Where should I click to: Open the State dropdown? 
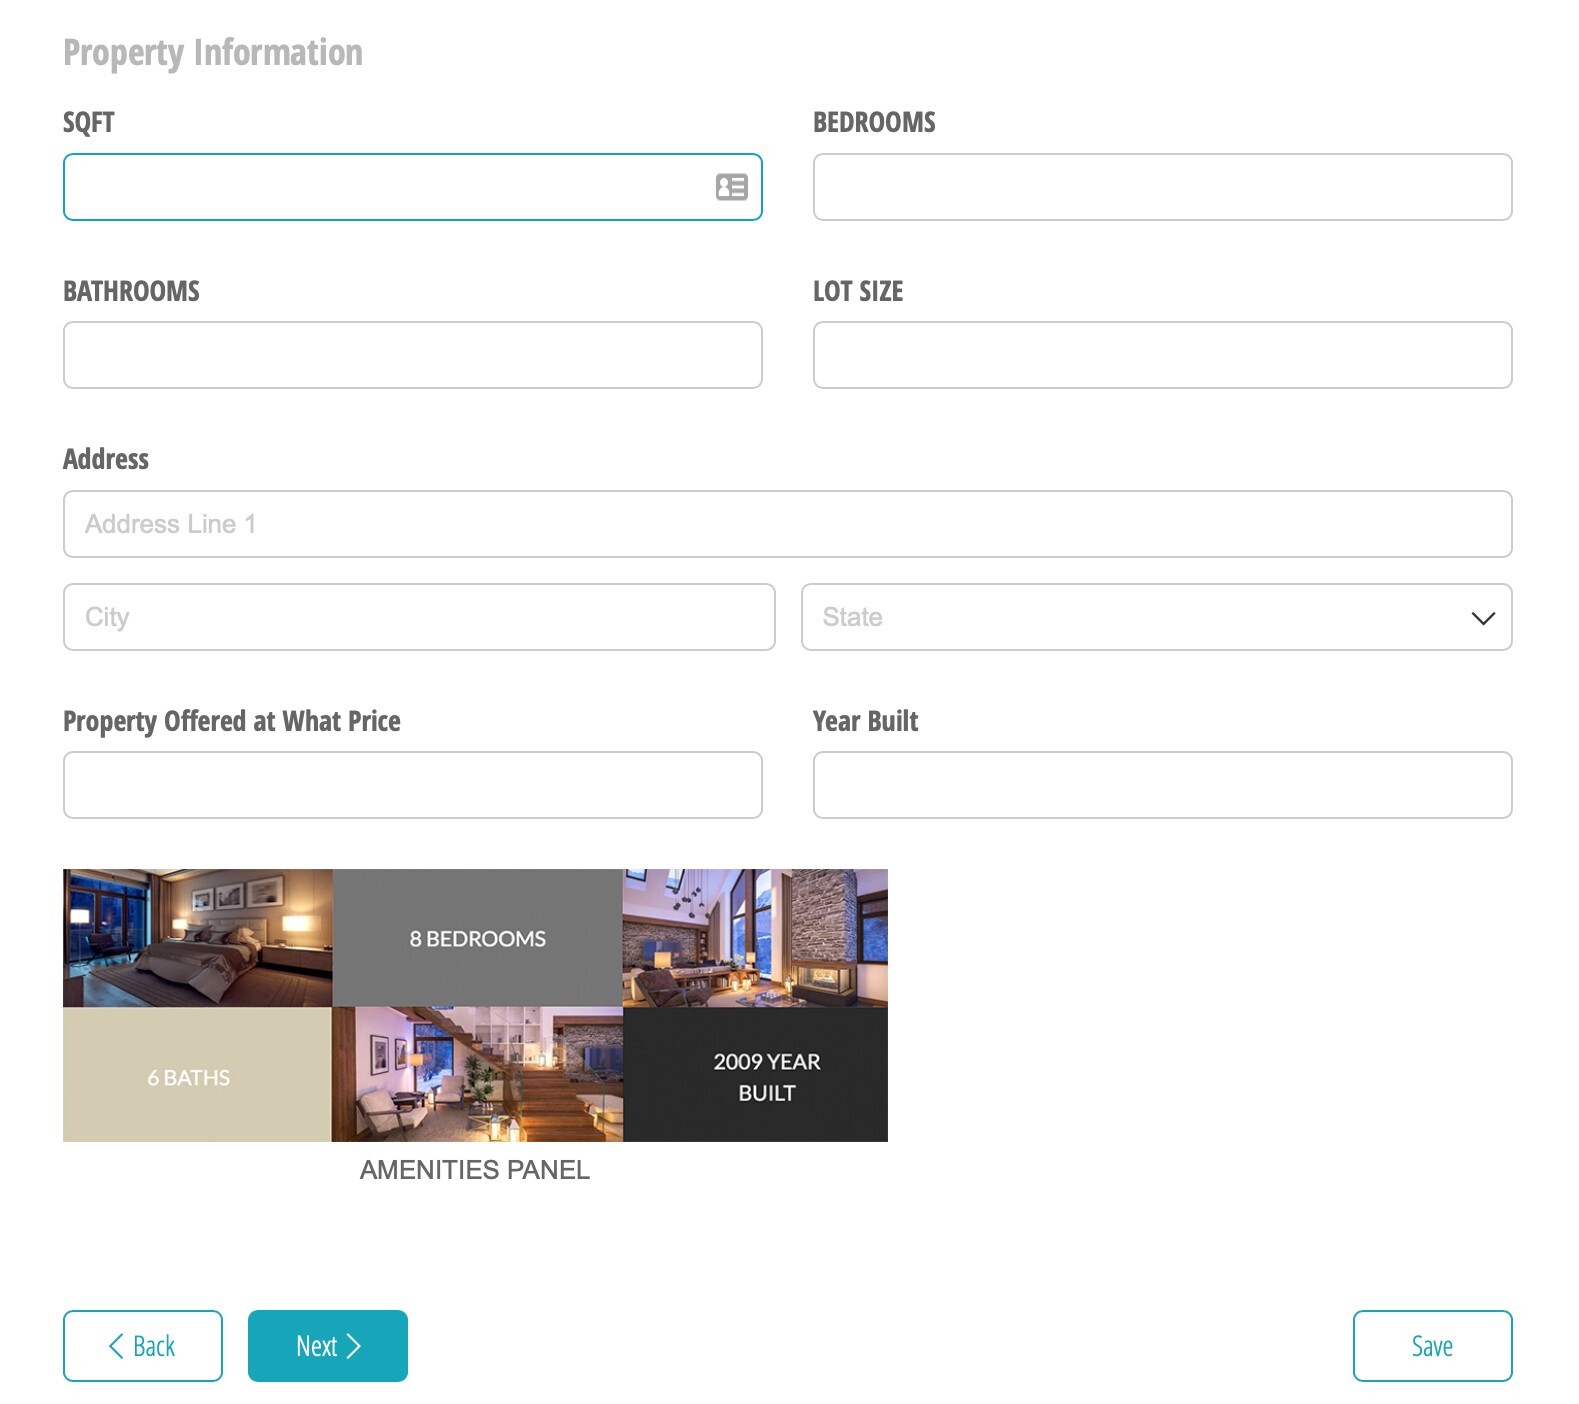point(1156,617)
